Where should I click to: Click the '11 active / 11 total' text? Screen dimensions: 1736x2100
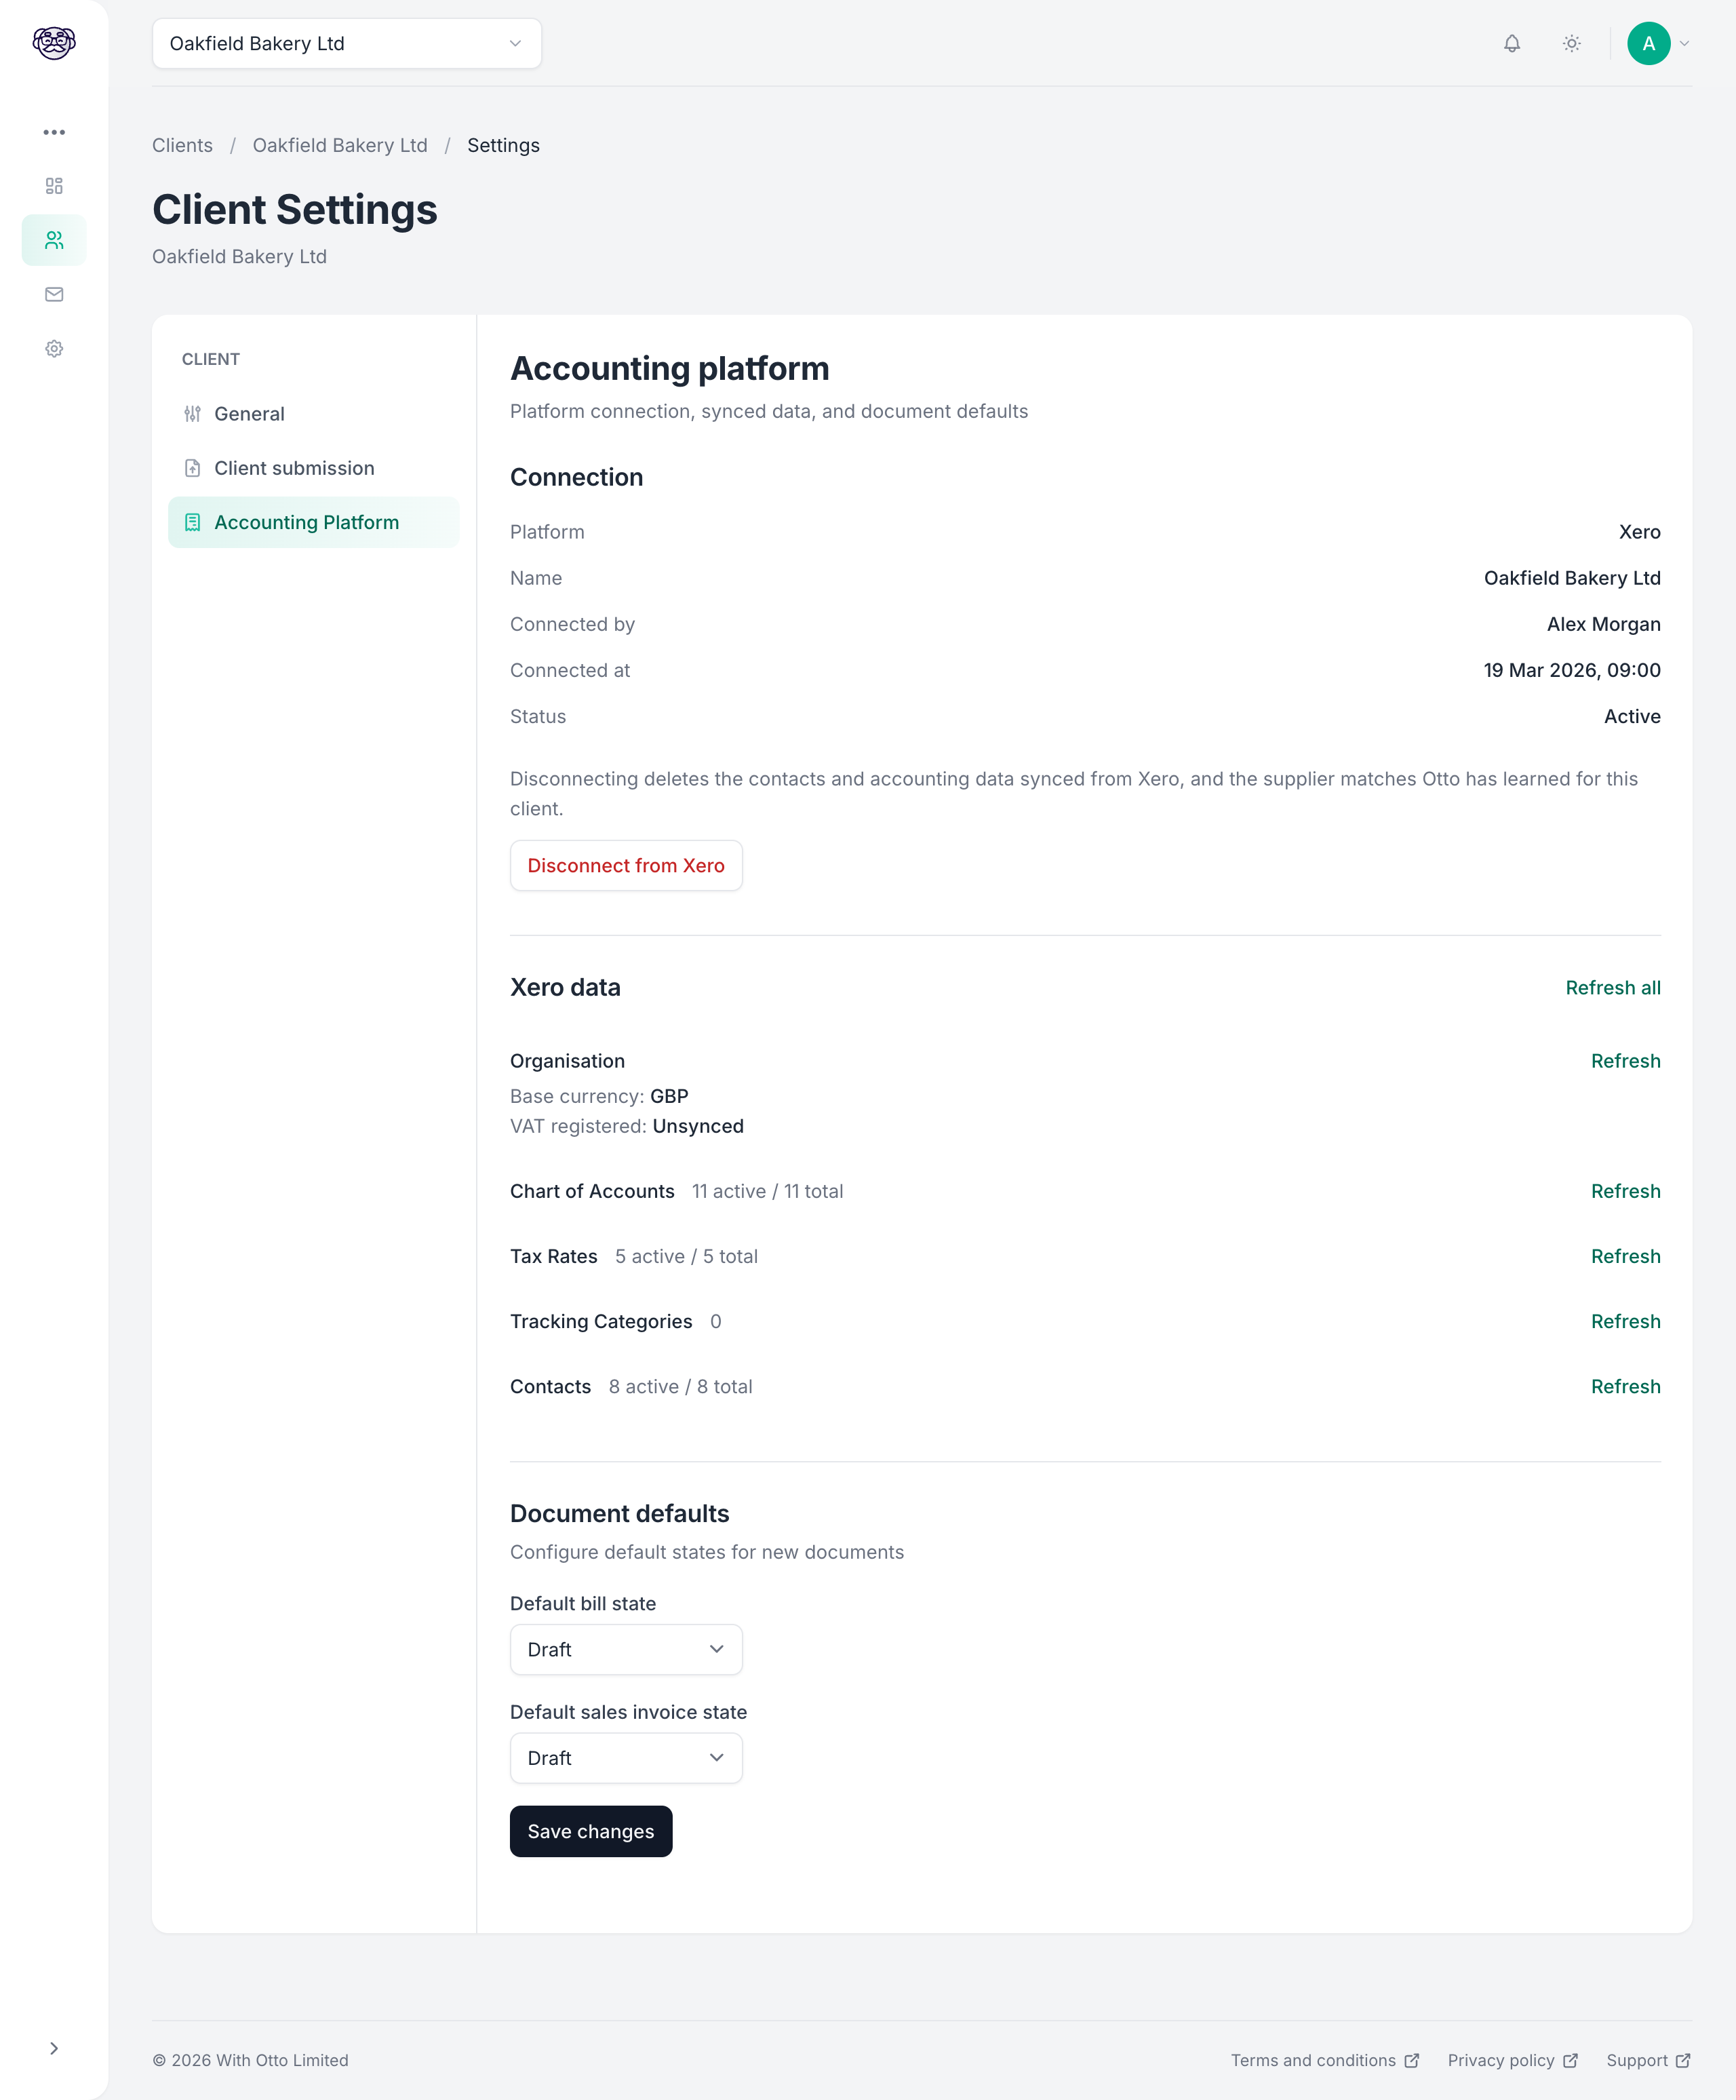767,1191
